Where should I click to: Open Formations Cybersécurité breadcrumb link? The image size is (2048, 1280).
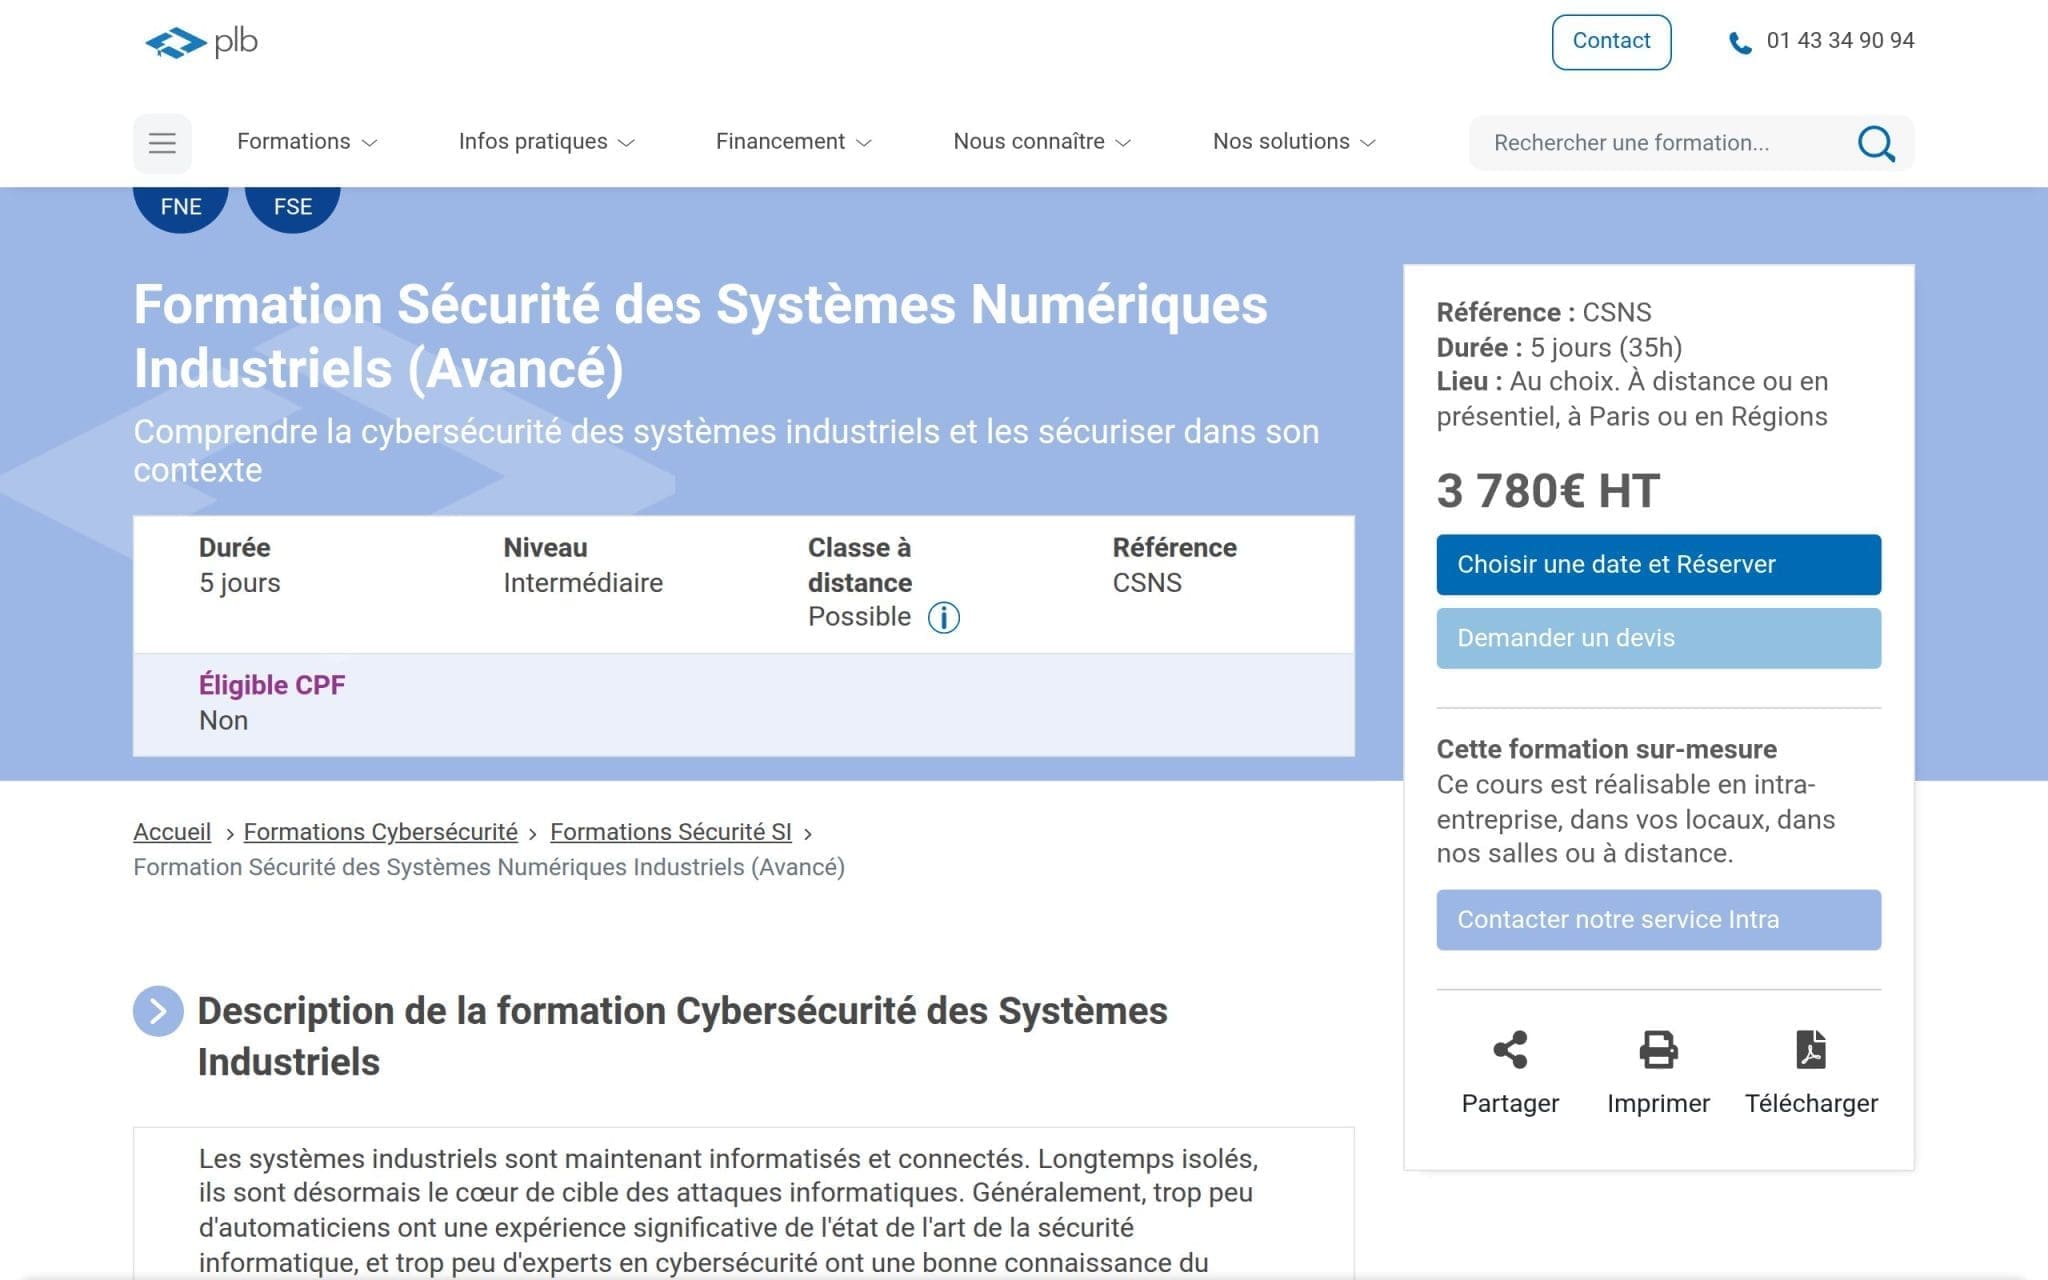pos(381,832)
